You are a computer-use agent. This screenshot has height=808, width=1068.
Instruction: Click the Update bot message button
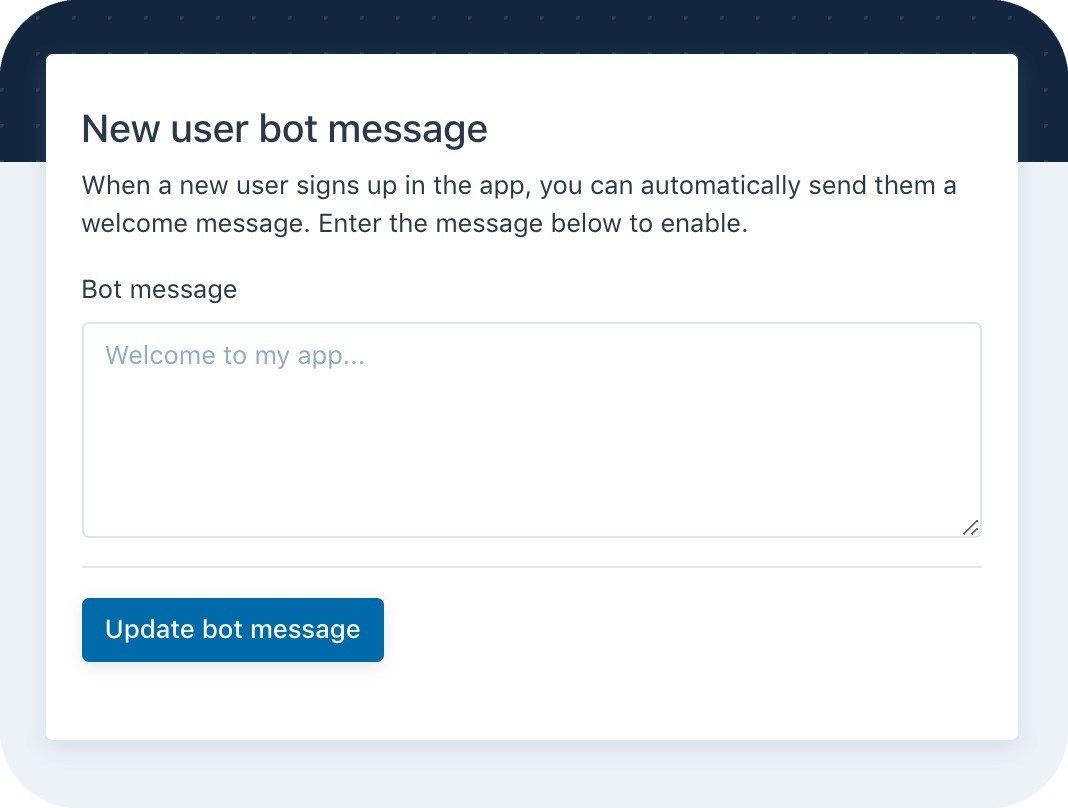coord(232,630)
